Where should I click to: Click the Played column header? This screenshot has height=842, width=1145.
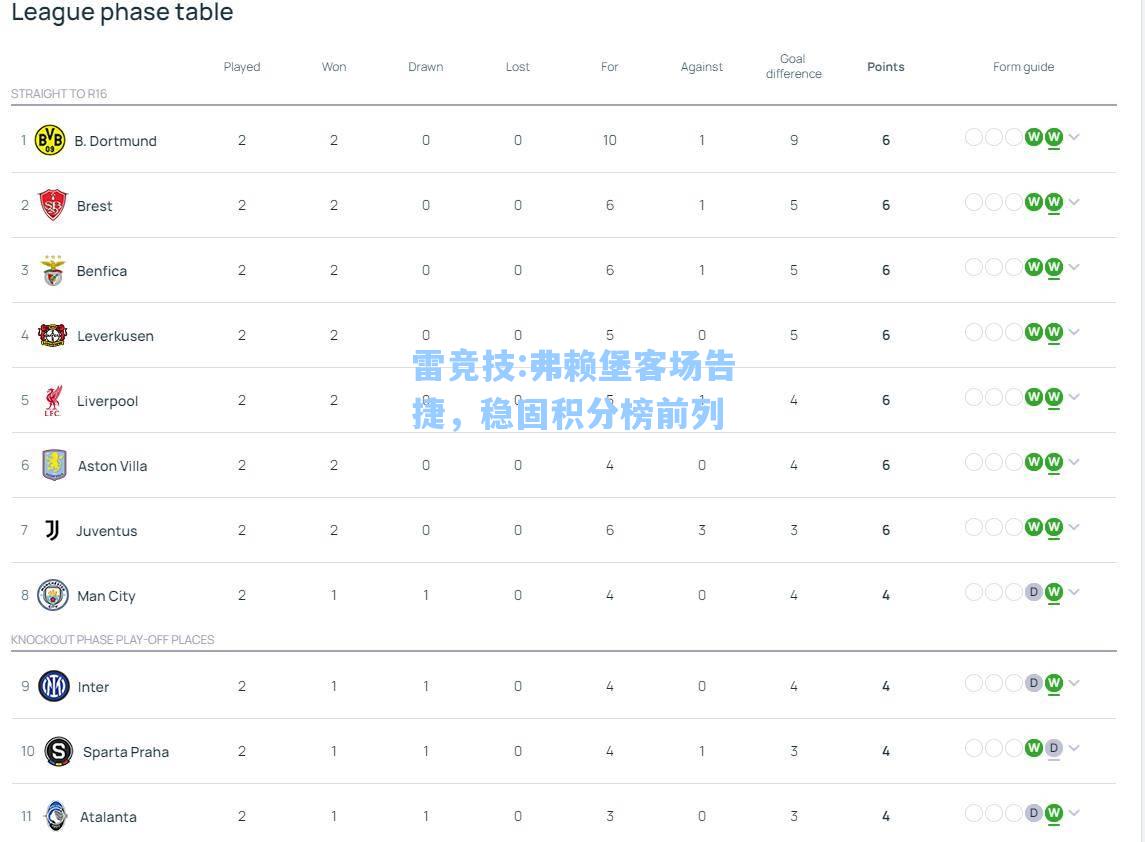coord(242,66)
